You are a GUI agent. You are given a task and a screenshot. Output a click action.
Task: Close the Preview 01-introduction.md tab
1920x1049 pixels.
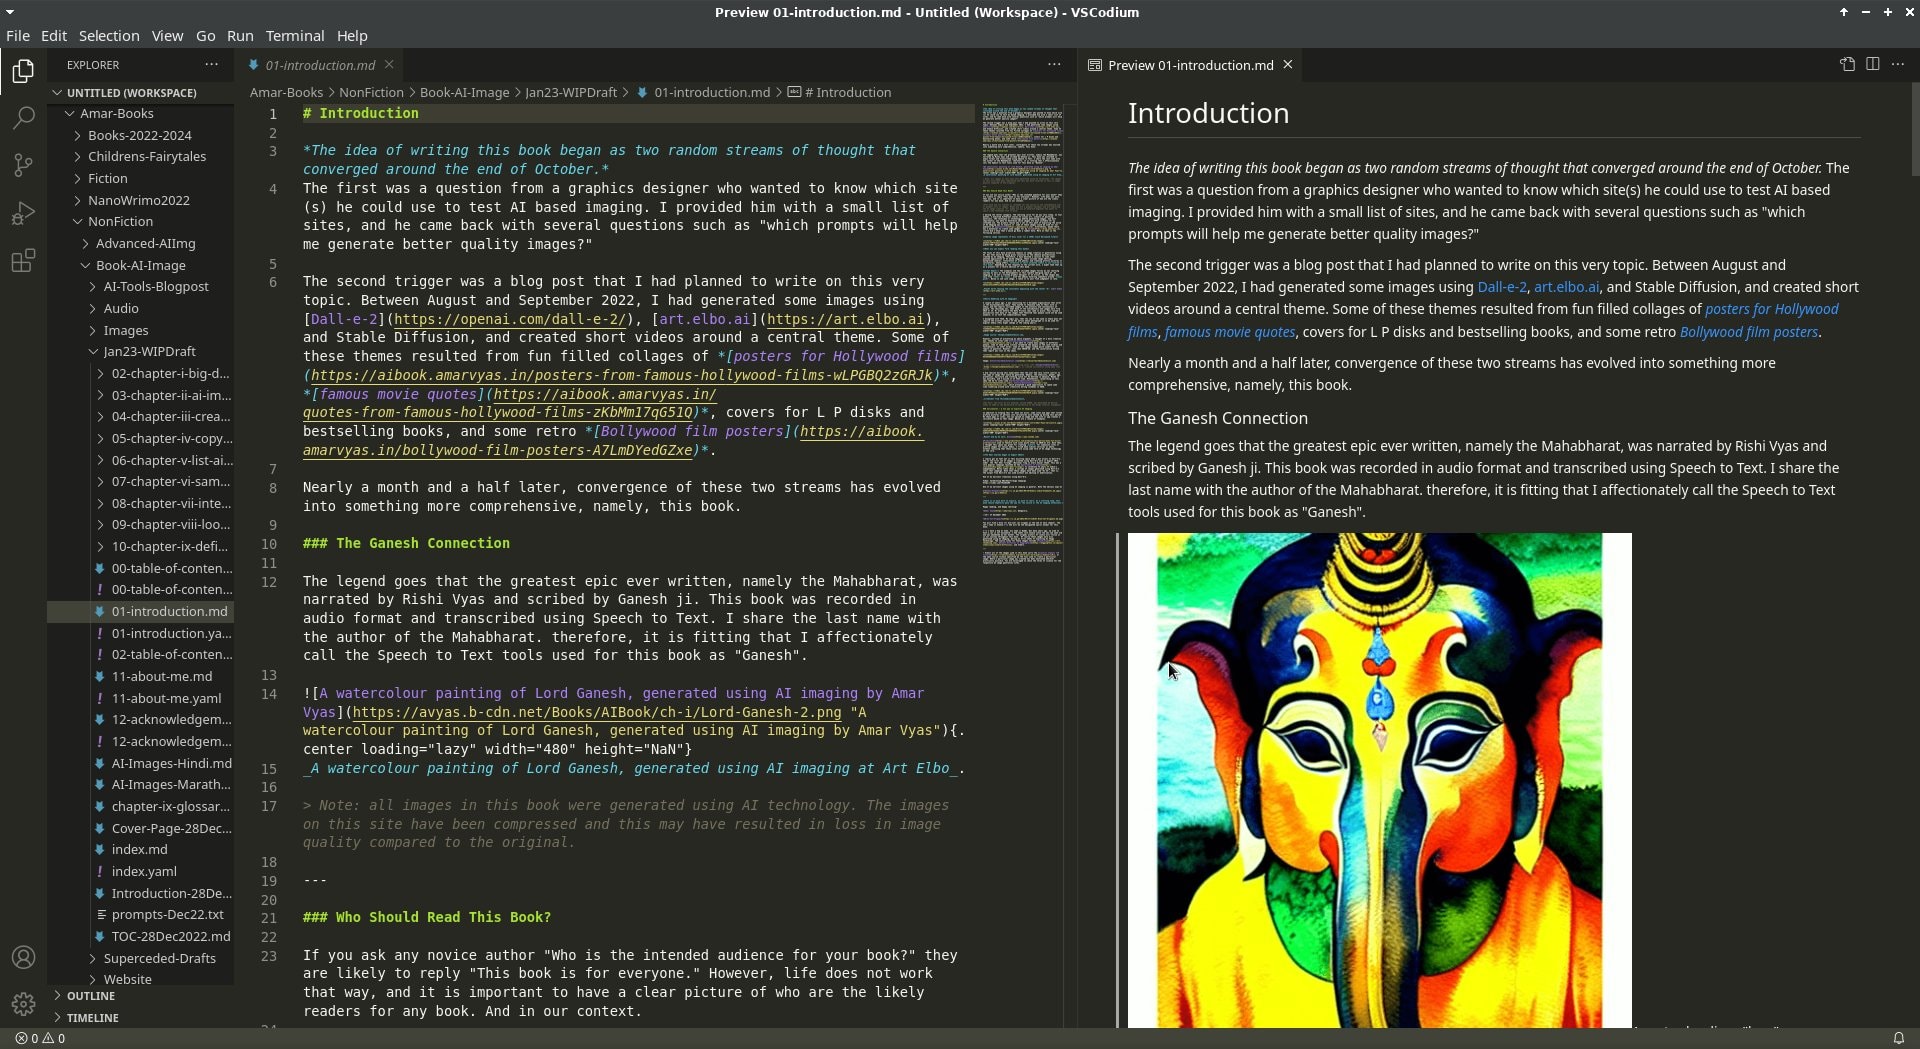tap(1288, 64)
